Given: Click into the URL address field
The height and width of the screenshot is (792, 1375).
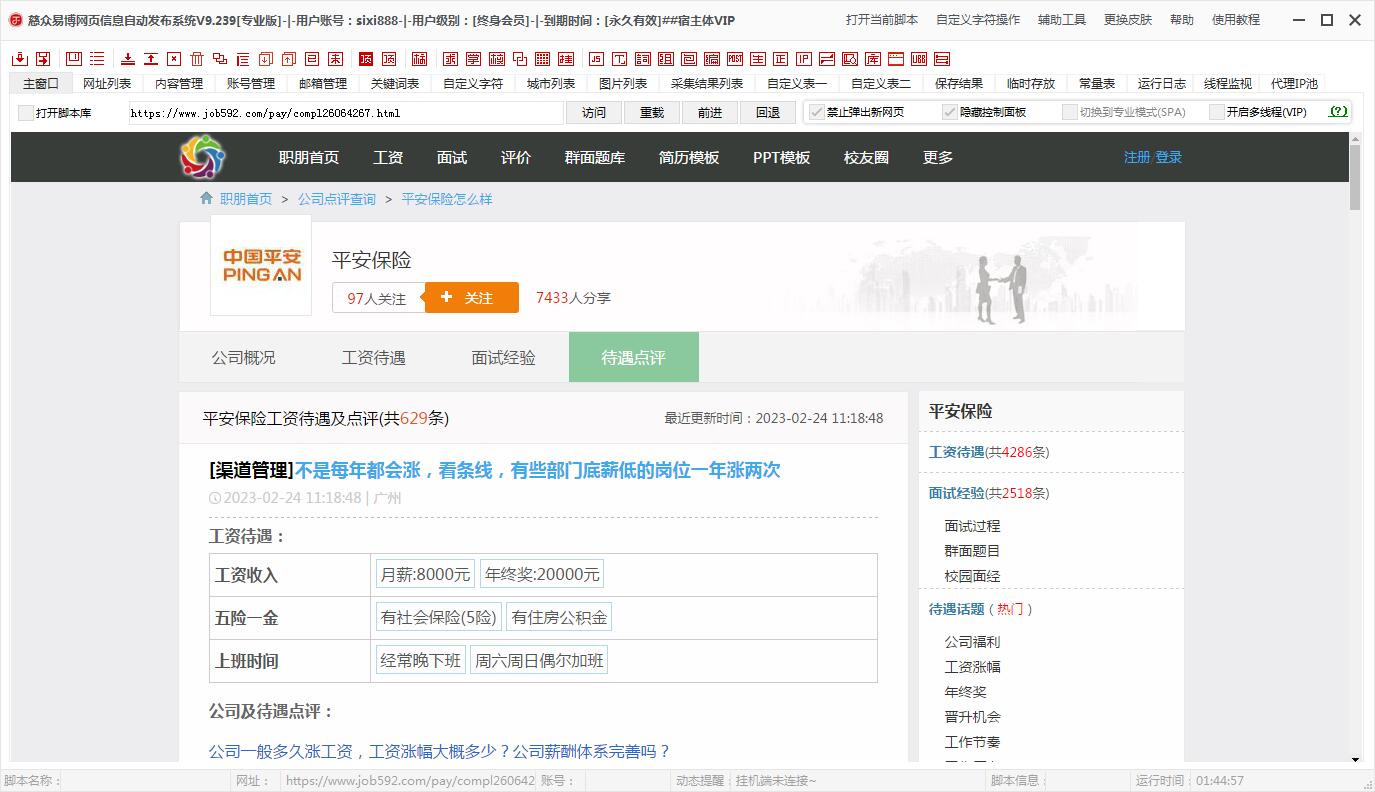Looking at the screenshot, I should pyautogui.click(x=346, y=113).
